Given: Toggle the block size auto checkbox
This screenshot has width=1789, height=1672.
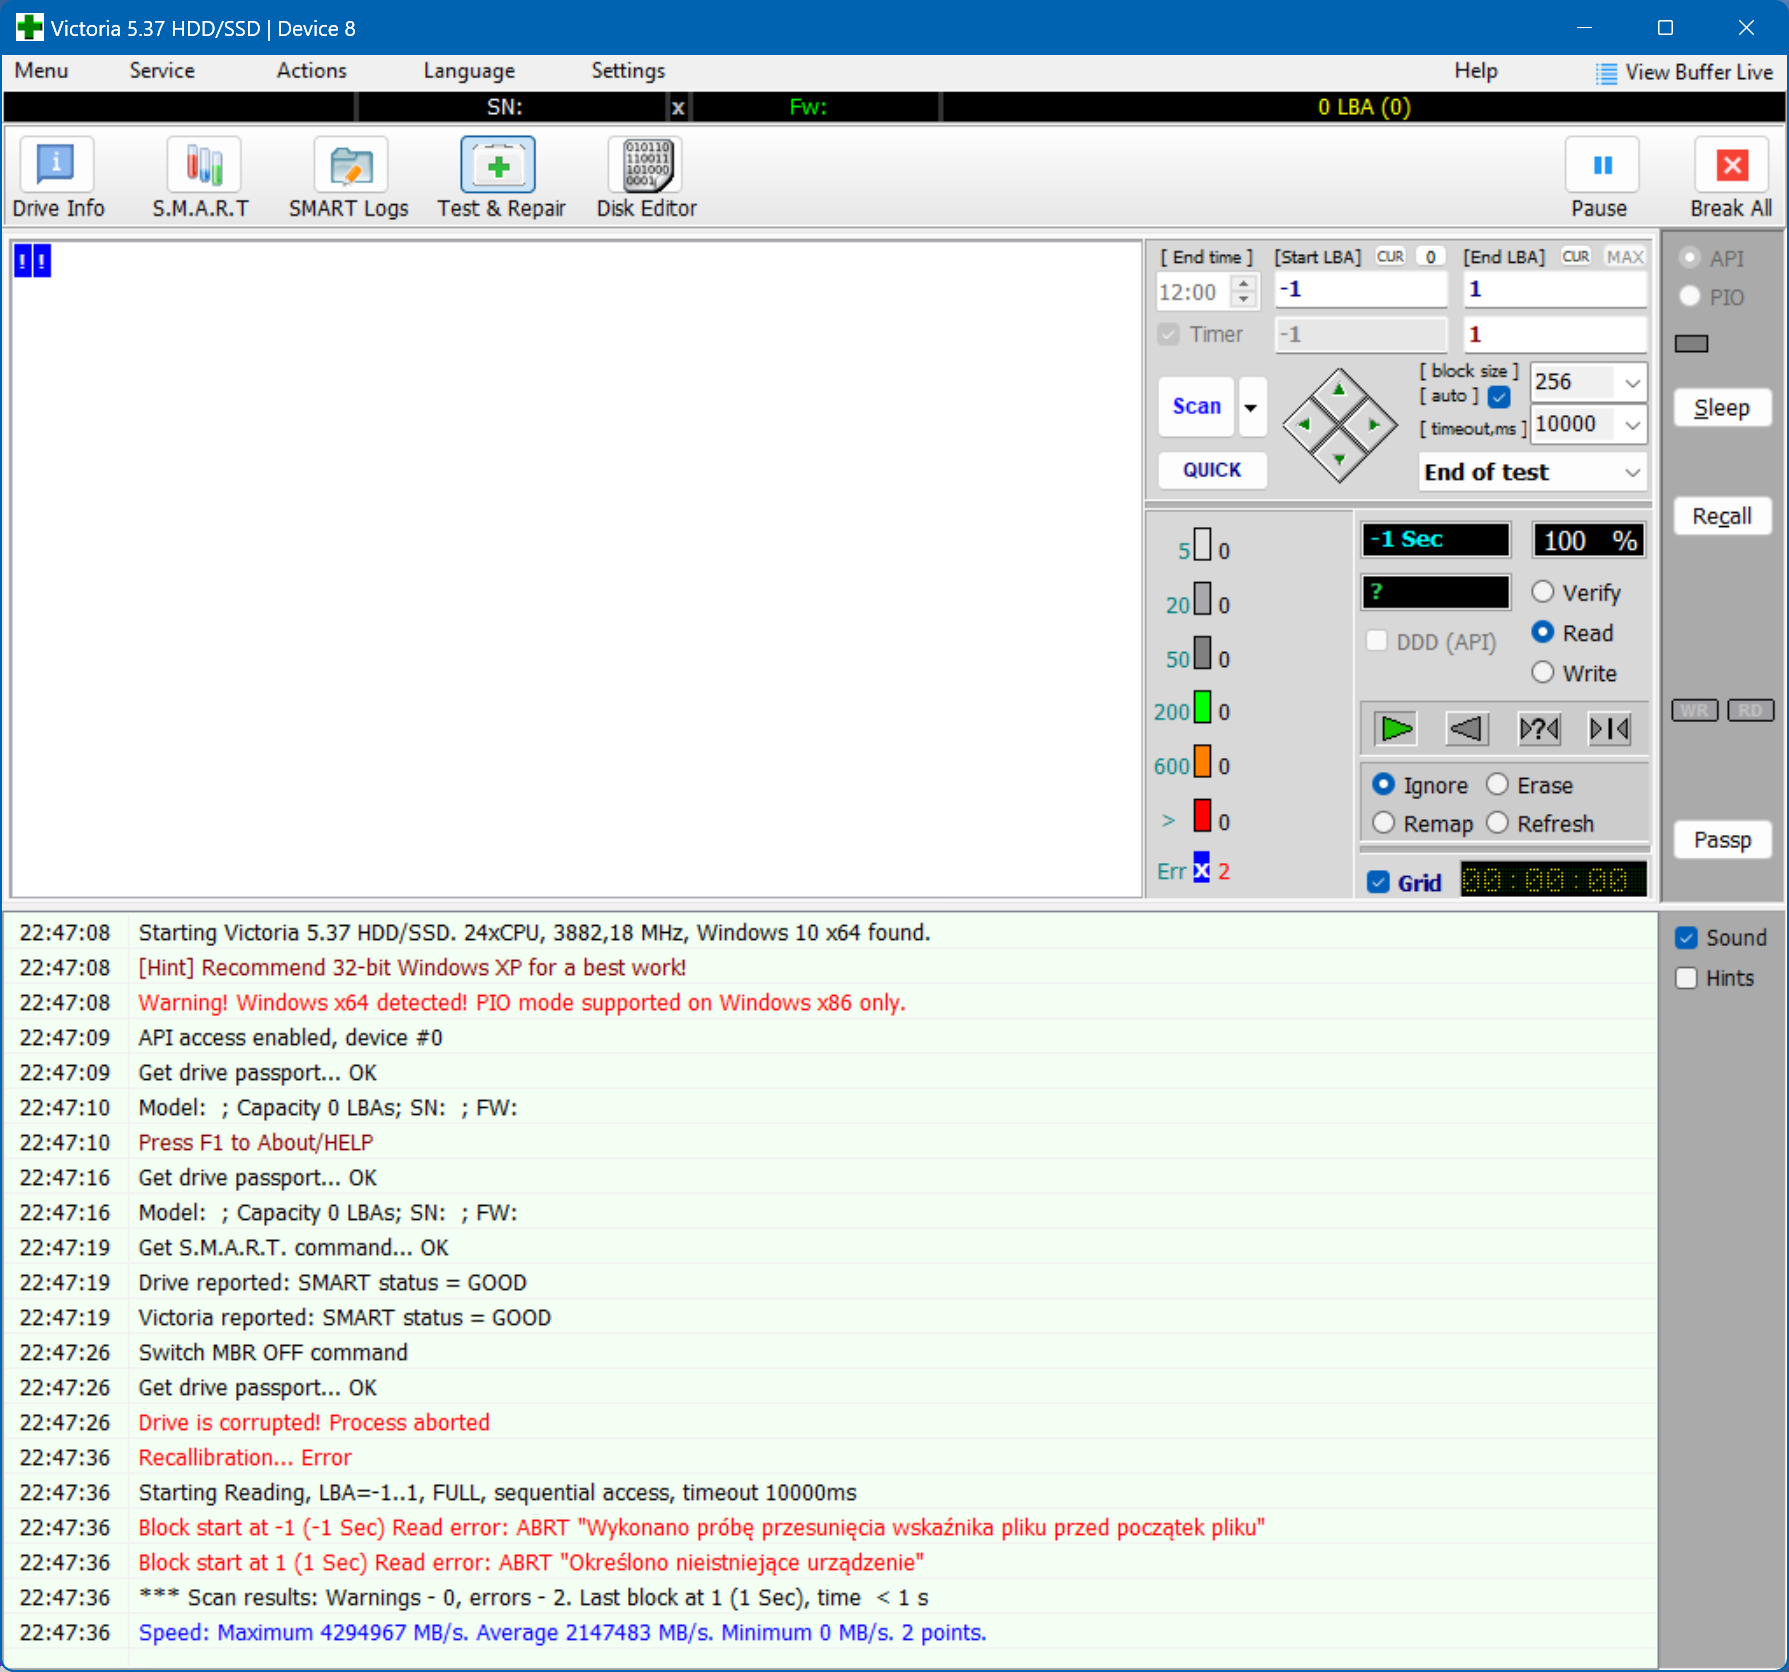Looking at the screenshot, I should click(1499, 397).
